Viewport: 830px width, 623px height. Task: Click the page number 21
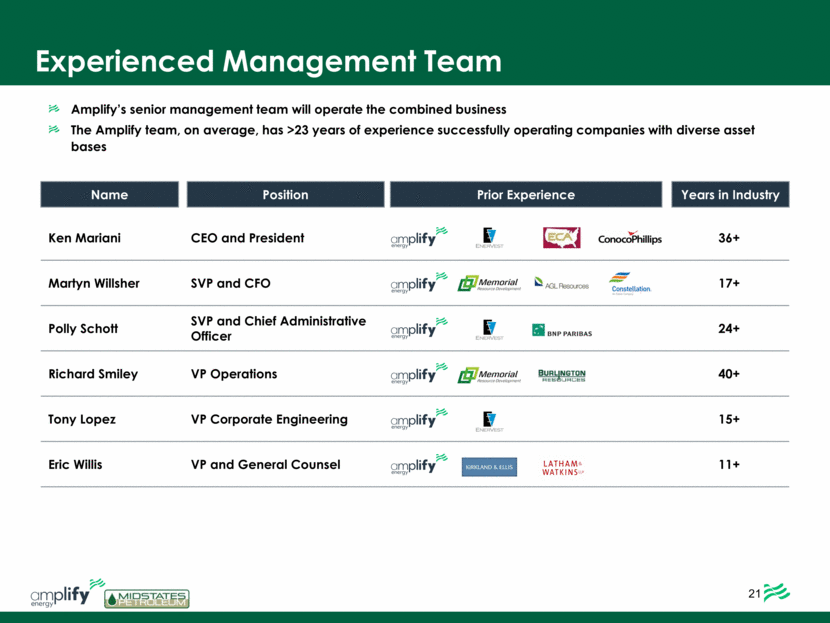(x=754, y=593)
